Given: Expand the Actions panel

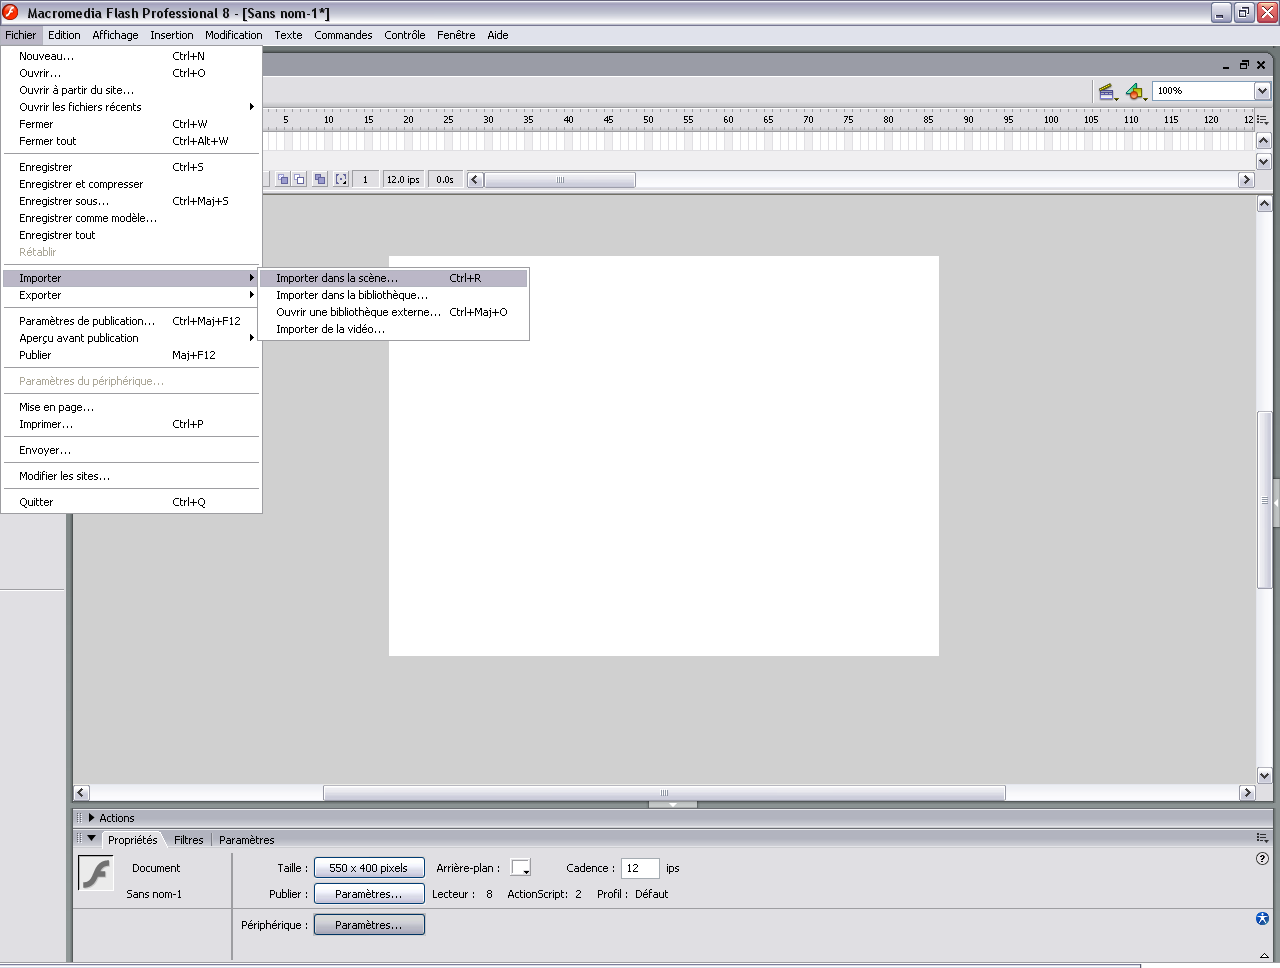Looking at the screenshot, I should [x=92, y=818].
